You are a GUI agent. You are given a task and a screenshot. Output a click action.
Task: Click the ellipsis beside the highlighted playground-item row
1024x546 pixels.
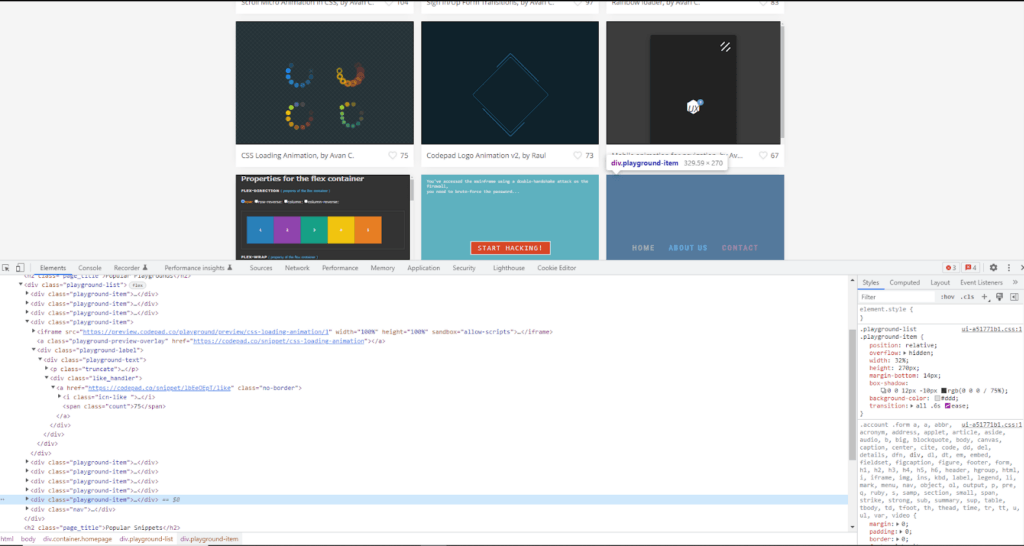(x=3, y=500)
